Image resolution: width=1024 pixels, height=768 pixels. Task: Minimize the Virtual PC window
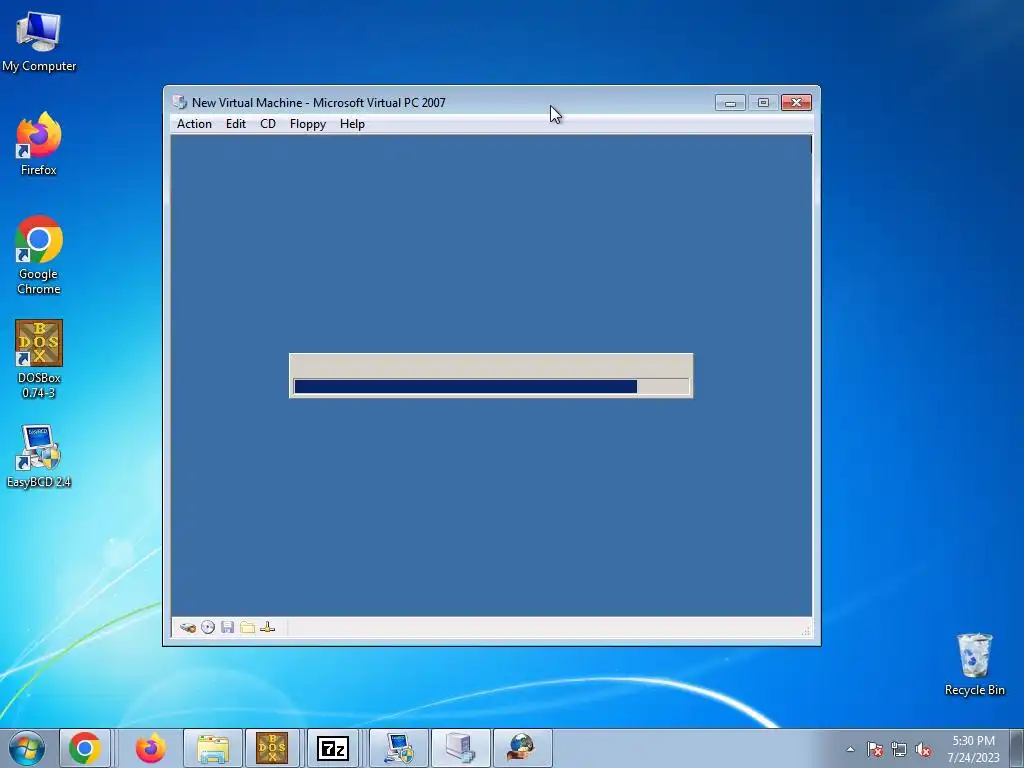[730, 103]
